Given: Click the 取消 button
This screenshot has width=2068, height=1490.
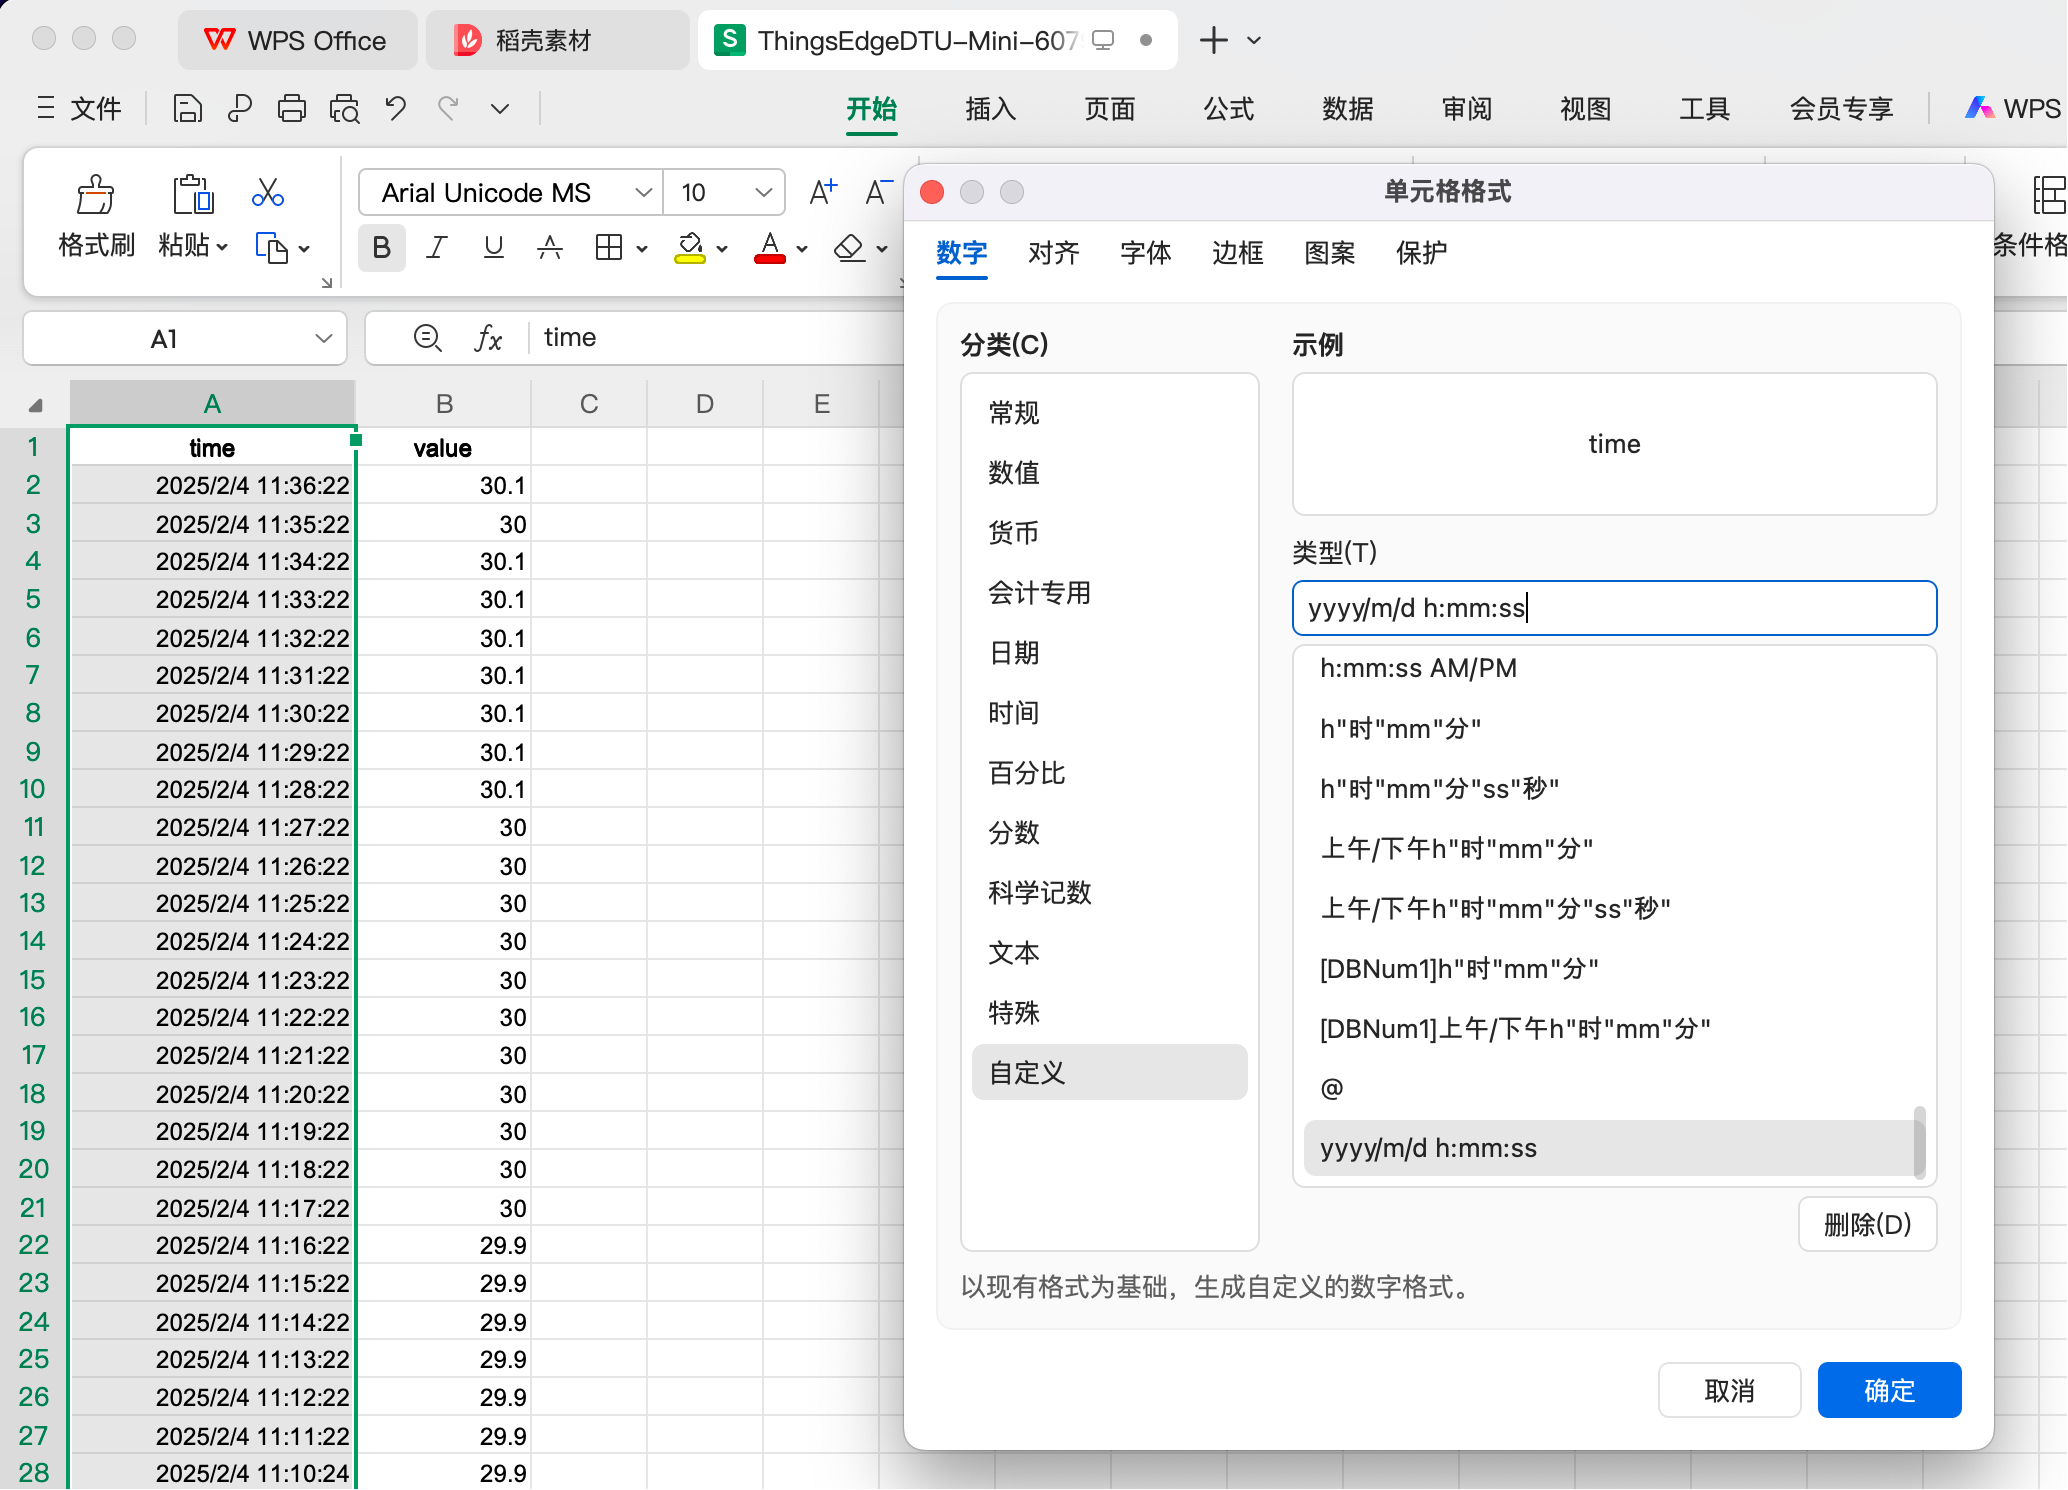Looking at the screenshot, I should tap(1729, 1390).
